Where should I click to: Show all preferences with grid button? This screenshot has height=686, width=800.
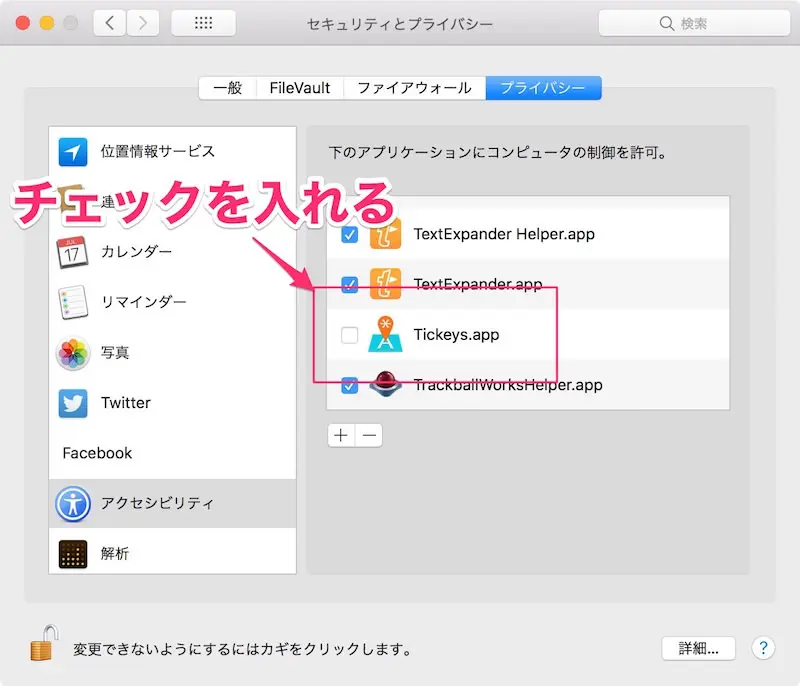point(204,23)
